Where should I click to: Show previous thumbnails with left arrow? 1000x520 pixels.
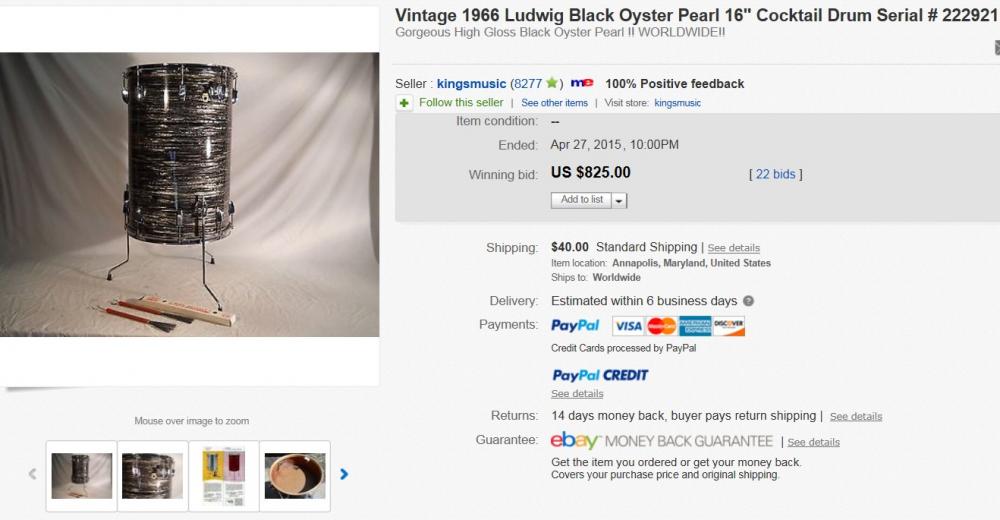click(32, 474)
